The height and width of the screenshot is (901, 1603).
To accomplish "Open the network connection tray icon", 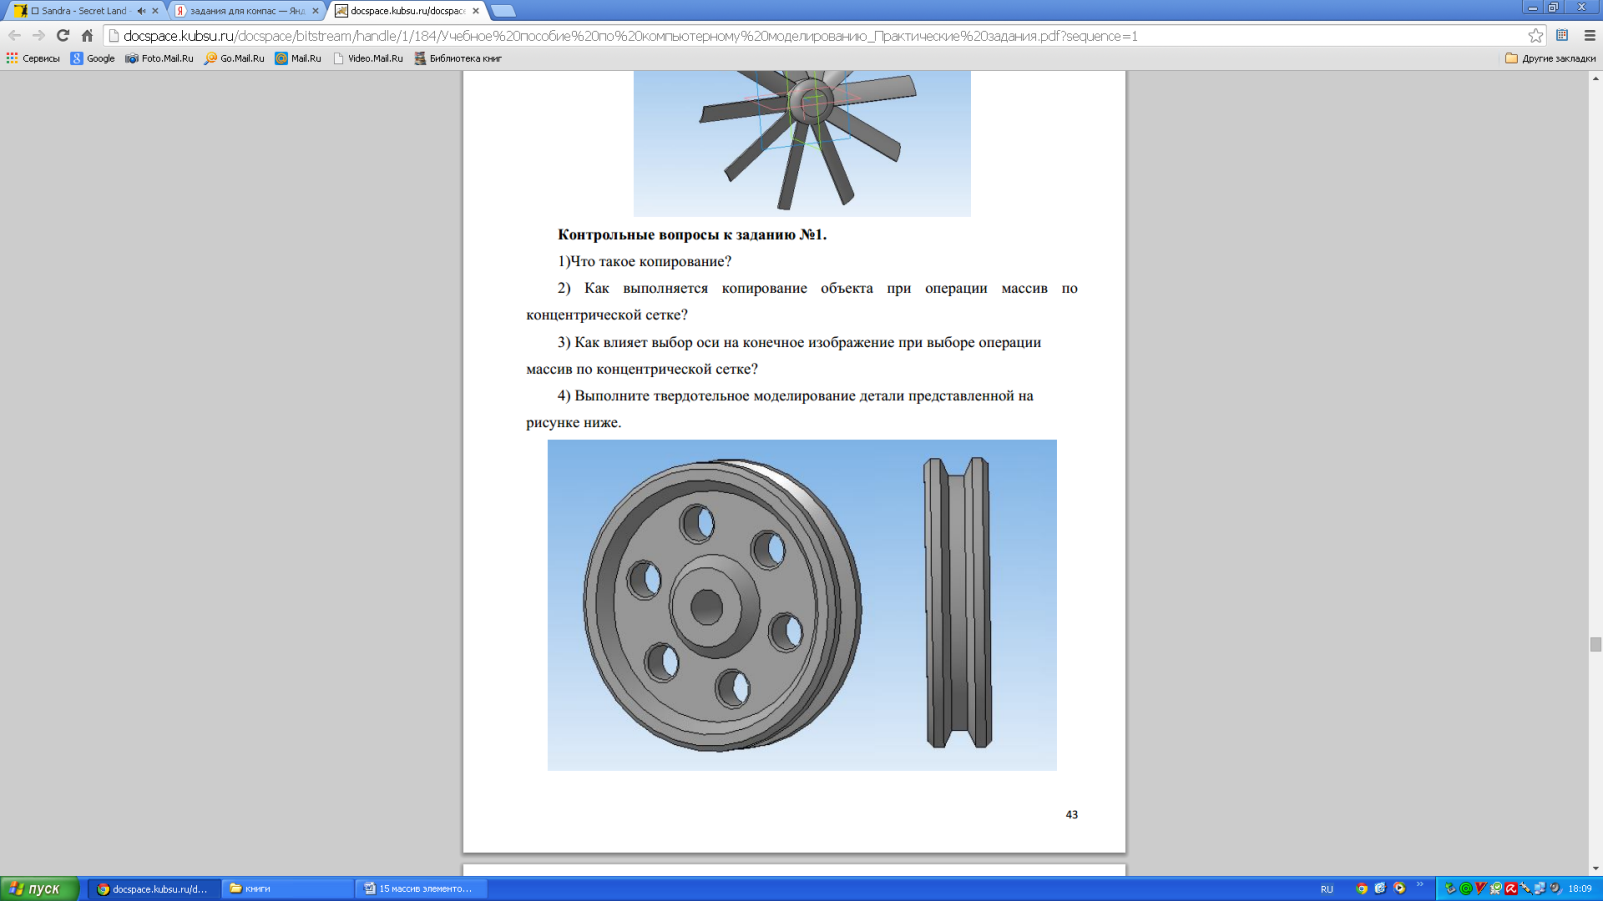I will (x=1540, y=888).
